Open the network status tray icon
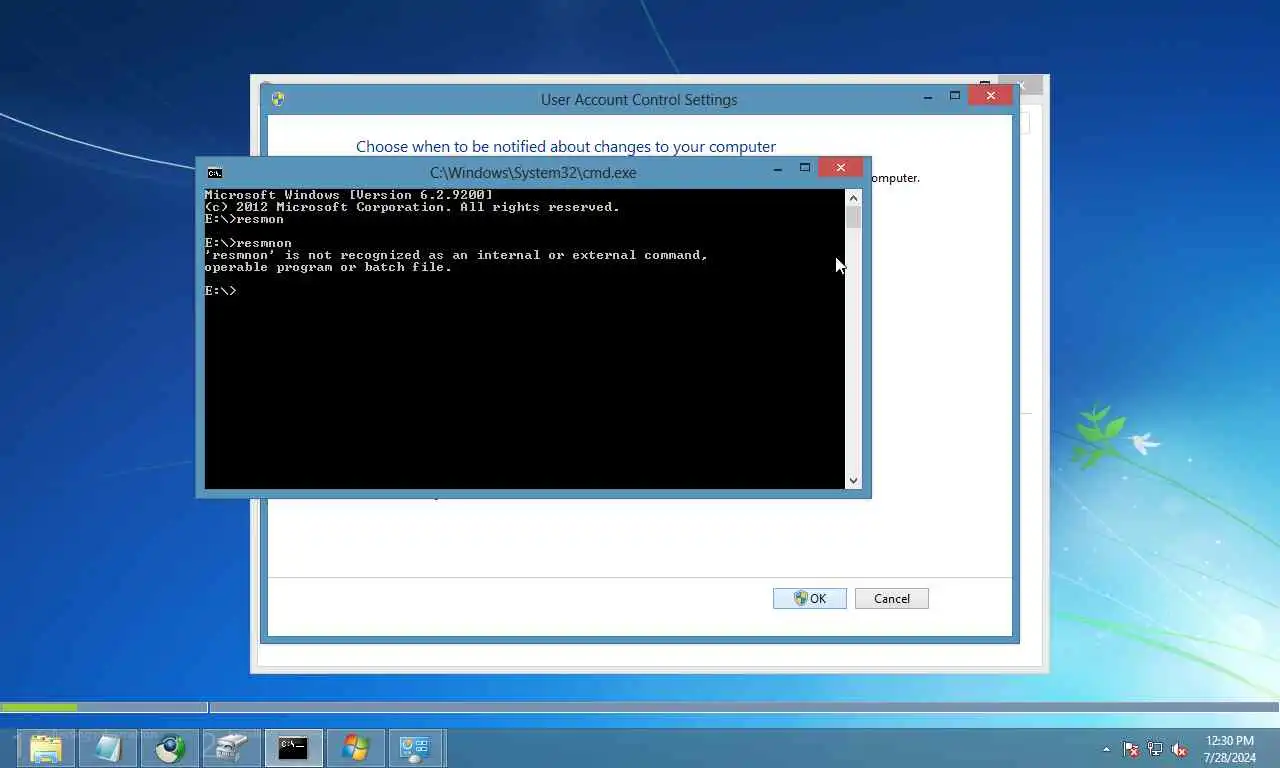Viewport: 1280px width, 768px height. click(1155, 748)
